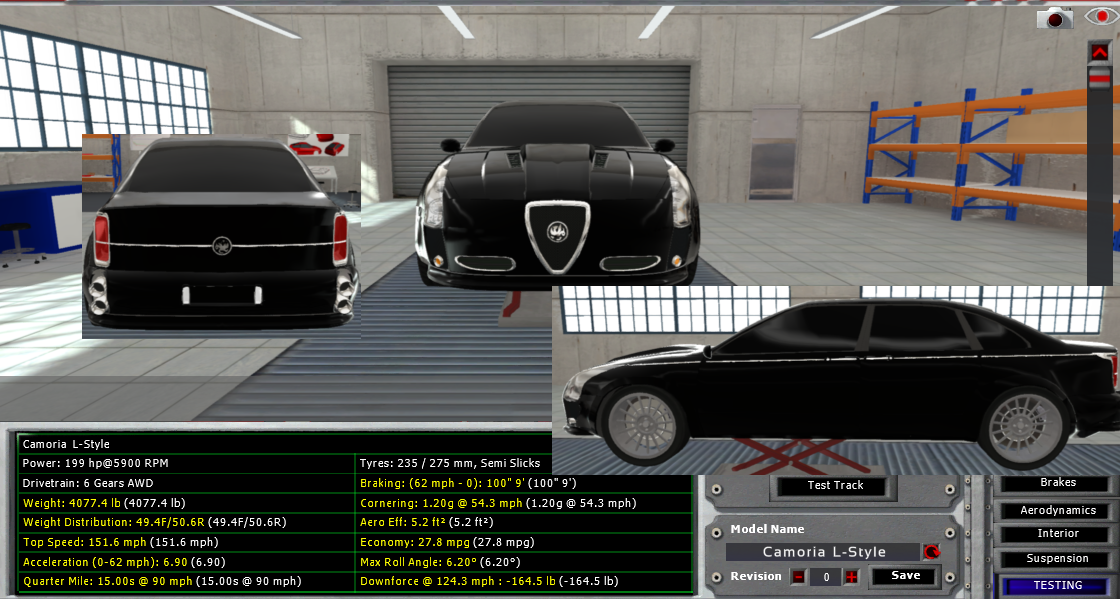This screenshot has width=1120, height=599.
Task: Go to the Suspension tab
Action: point(1058,559)
